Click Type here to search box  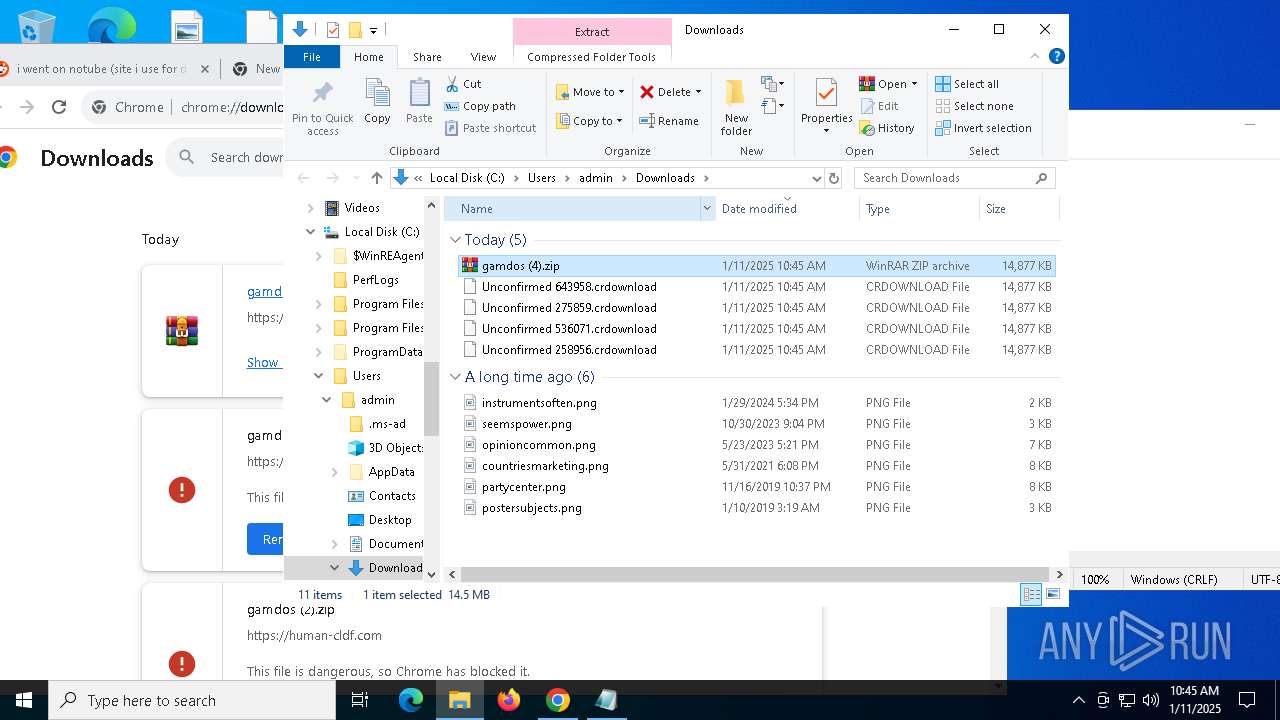pyautogui.click(x=192, y=701)
